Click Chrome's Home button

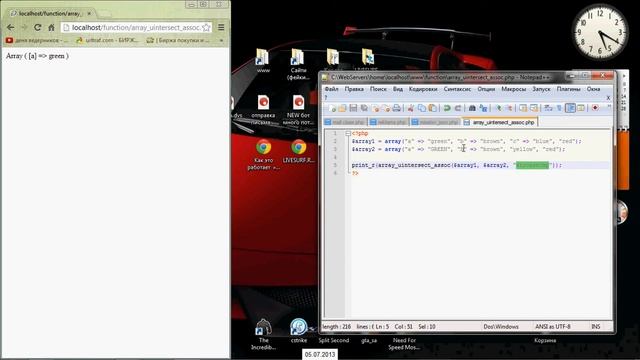tap(51, 27)
